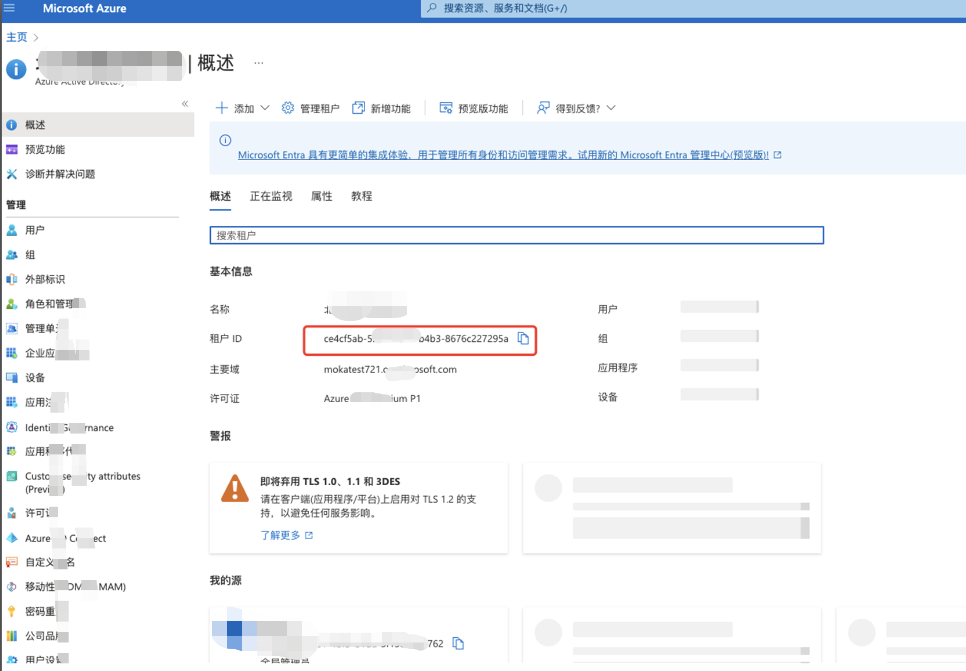Image resolution: width=966 pixels, height=671 pixels.
Task: Go to the 主页 breadcrumb link
Action: coord(17,37)
